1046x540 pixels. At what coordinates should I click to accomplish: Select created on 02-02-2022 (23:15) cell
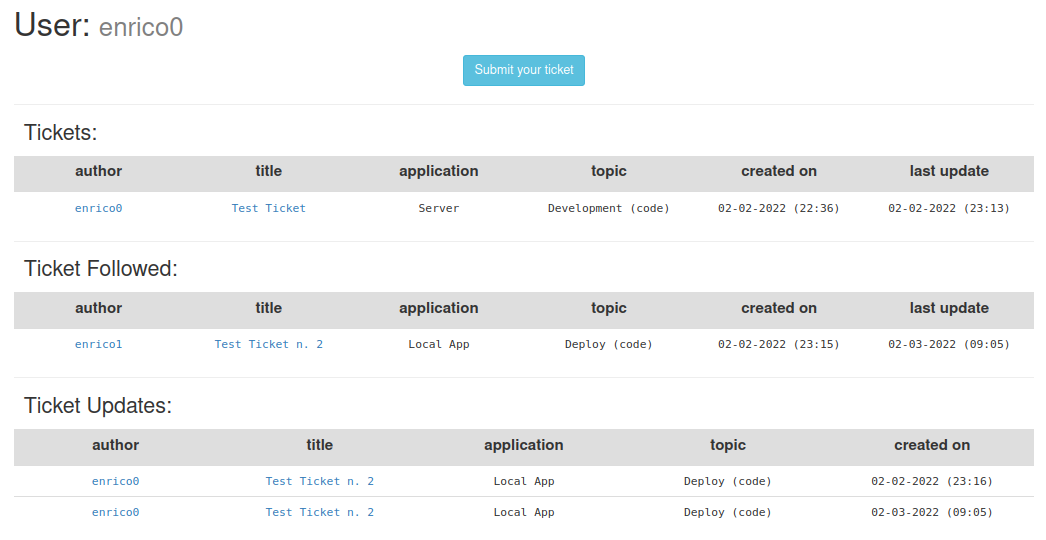tap(778, 344)
